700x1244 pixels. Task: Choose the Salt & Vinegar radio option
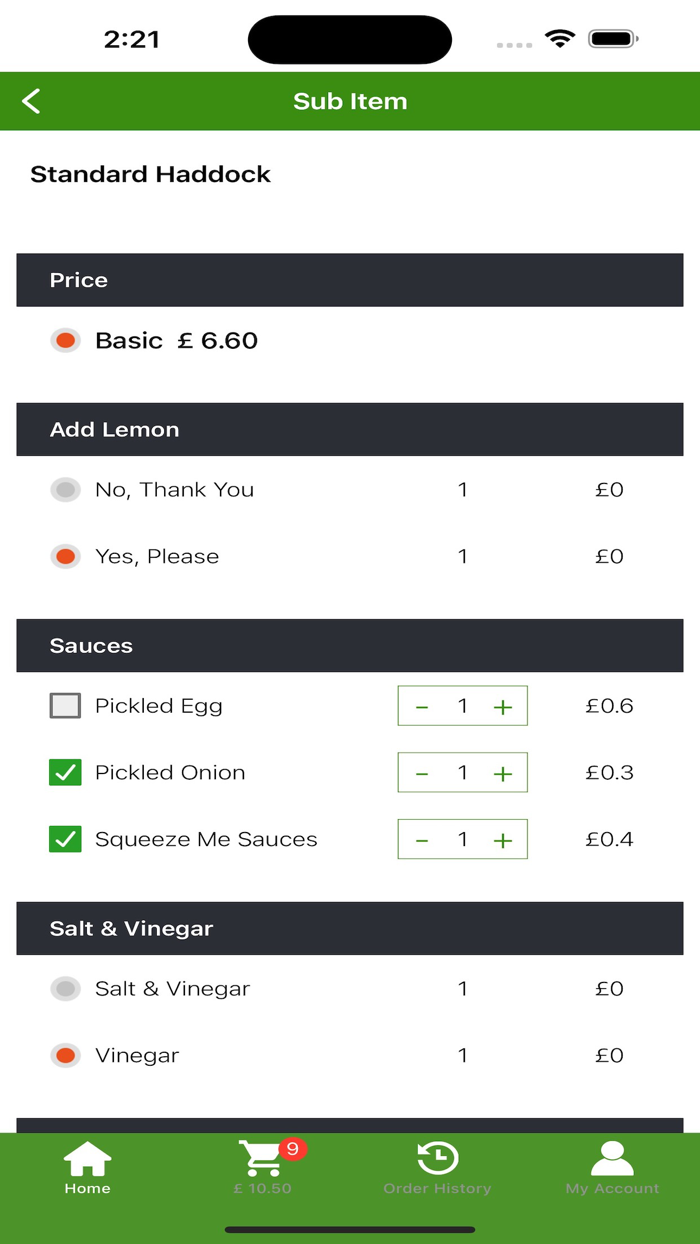pyautogui.click(x=66, y=989)
